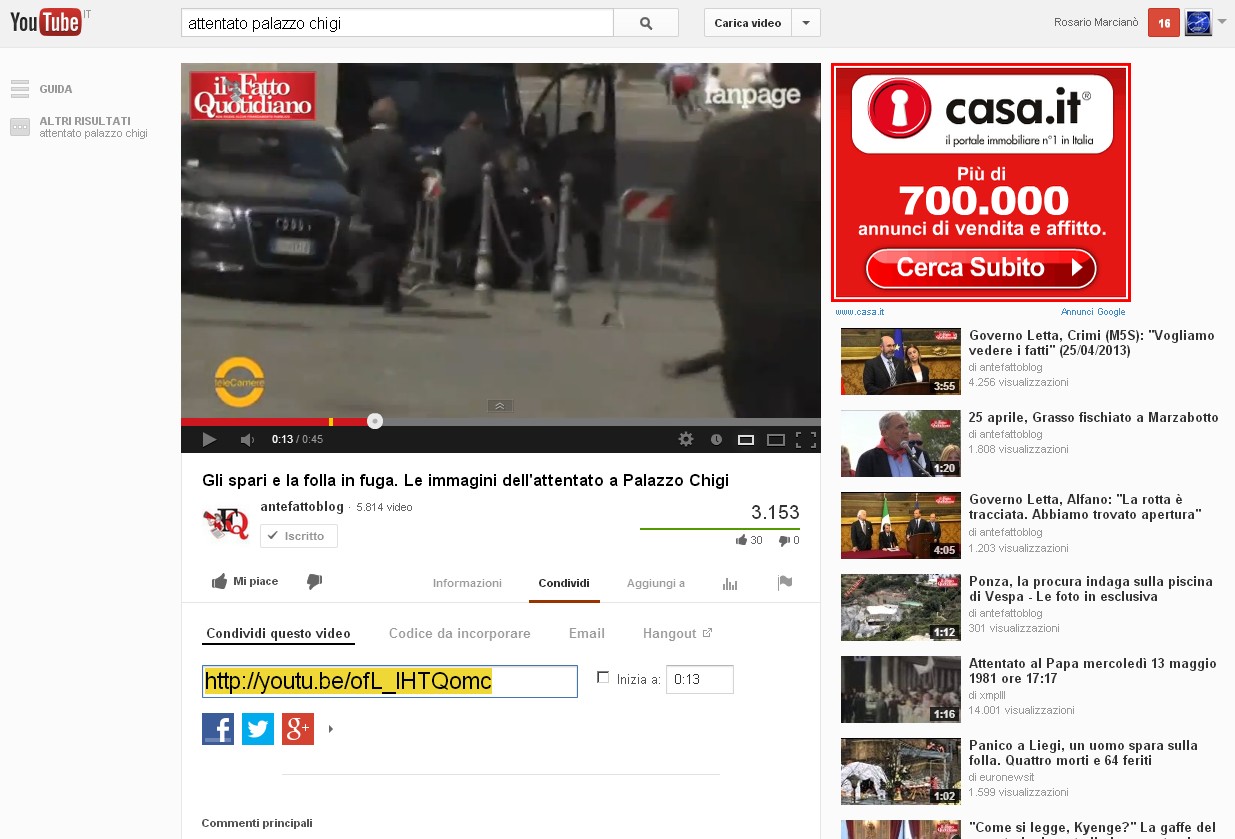Enable the 'Inizia a:' checkbox
This screenshot has height=839, width=1235.
(x=603, y=677)
